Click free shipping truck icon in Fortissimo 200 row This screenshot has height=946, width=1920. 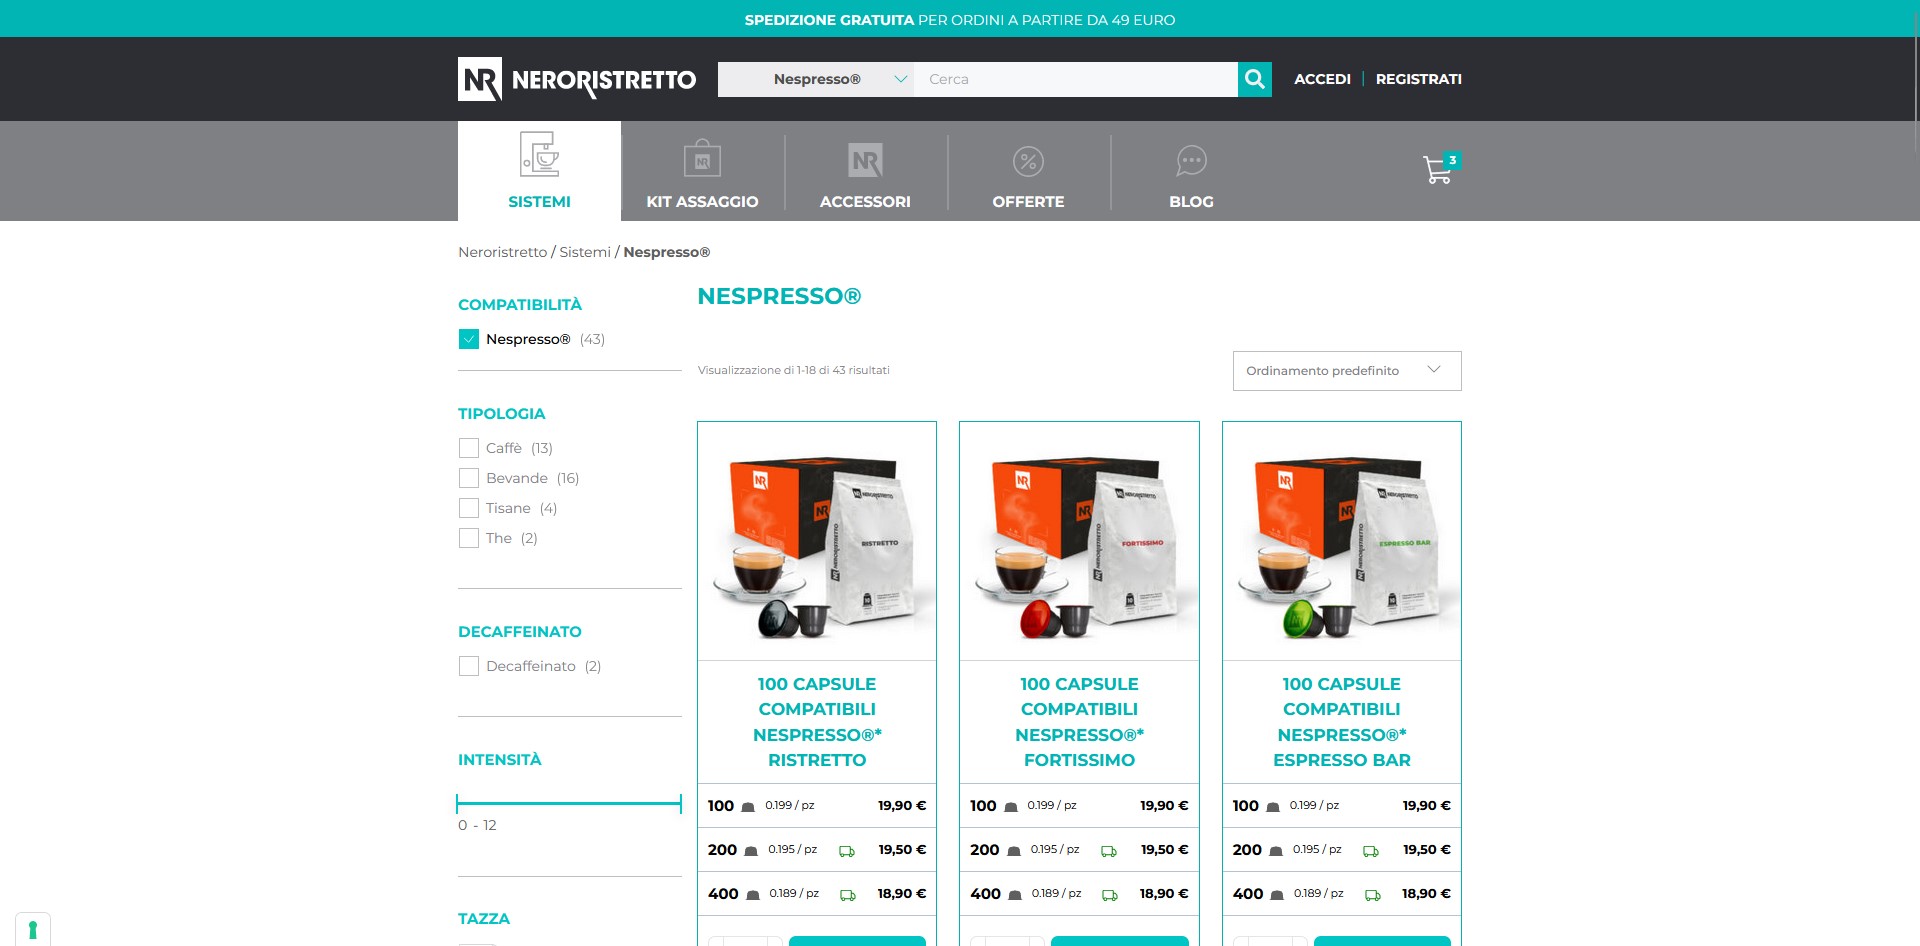(x=1109, y=851)
